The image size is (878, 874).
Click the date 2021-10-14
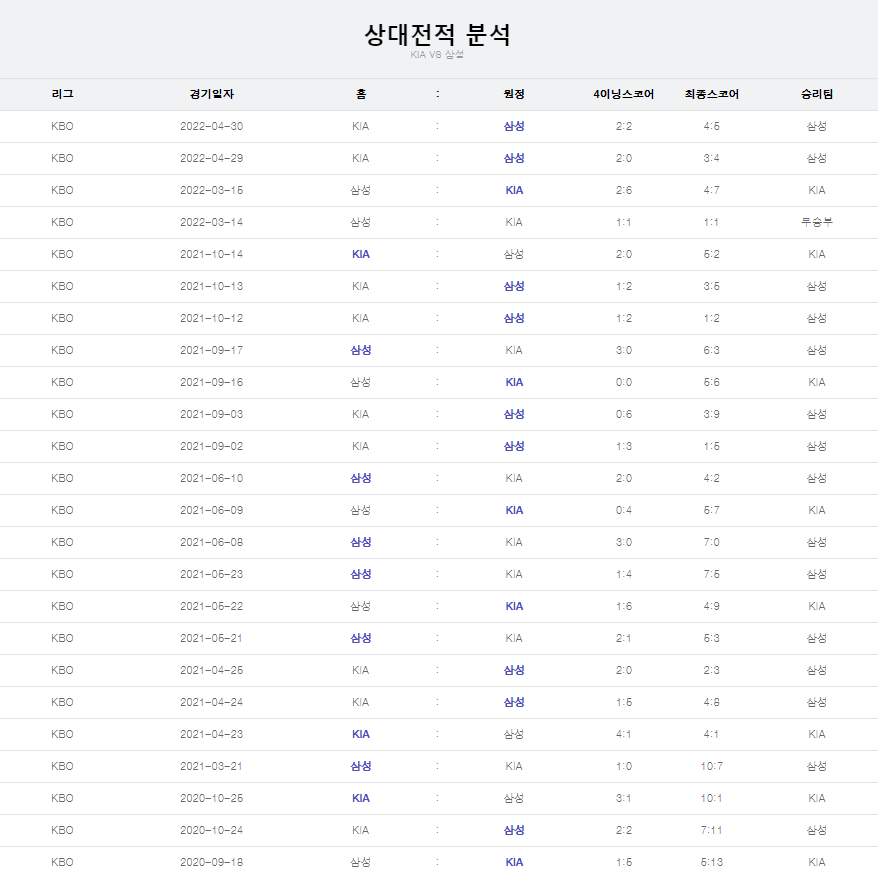pyautogui.click(x=212, y=254)
